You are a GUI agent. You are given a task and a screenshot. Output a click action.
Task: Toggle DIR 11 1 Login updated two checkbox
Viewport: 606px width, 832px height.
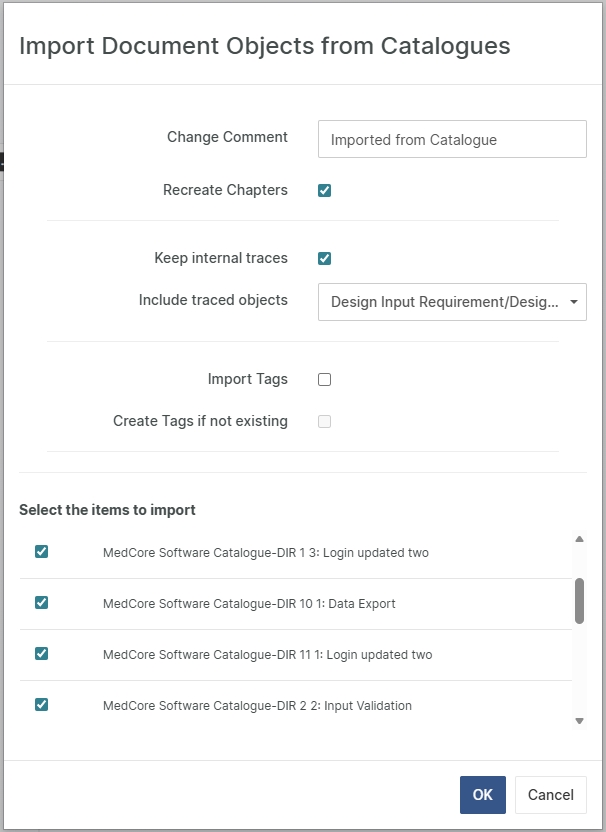pyautogui.click(x=41, y=654)
